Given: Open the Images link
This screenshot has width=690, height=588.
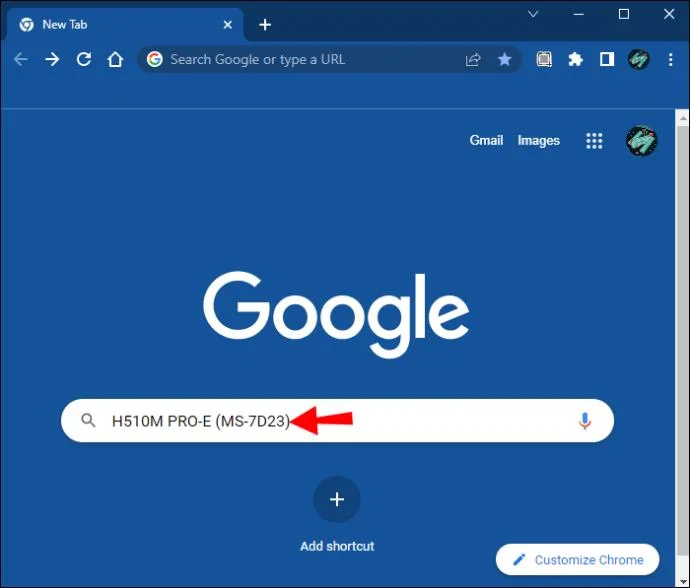Looking at the screenshot, I should point(538,140).
